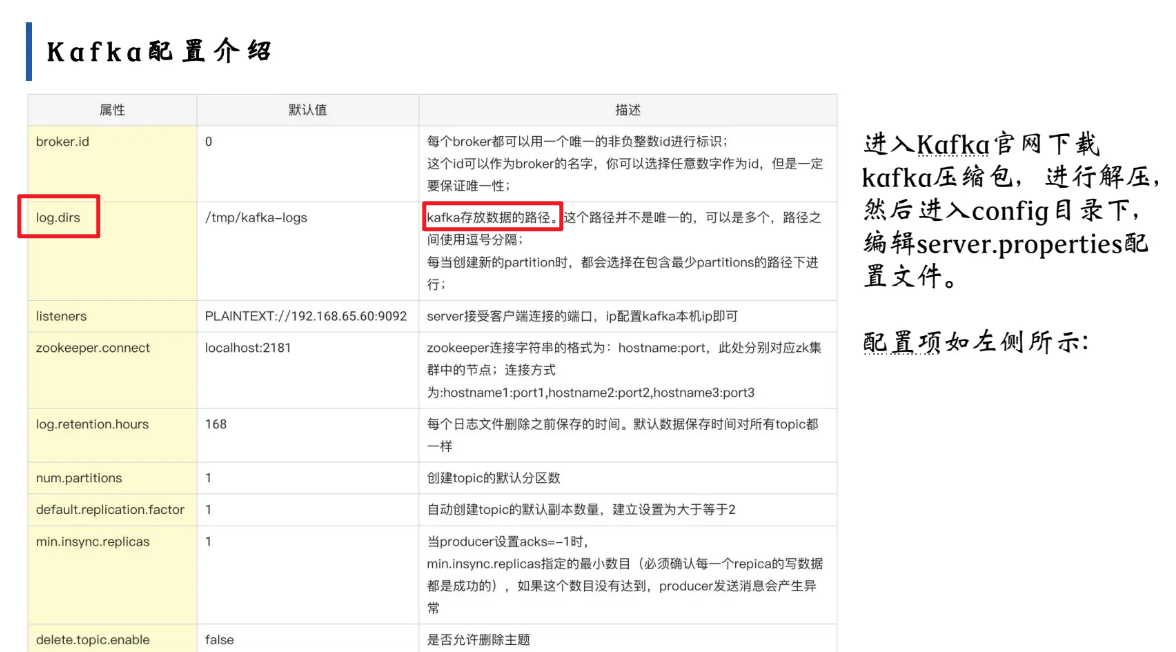Select the "default.replication.factor" property cell
Screen dimensions: 1176x652
pyautogui.click(x=112, y=509)
